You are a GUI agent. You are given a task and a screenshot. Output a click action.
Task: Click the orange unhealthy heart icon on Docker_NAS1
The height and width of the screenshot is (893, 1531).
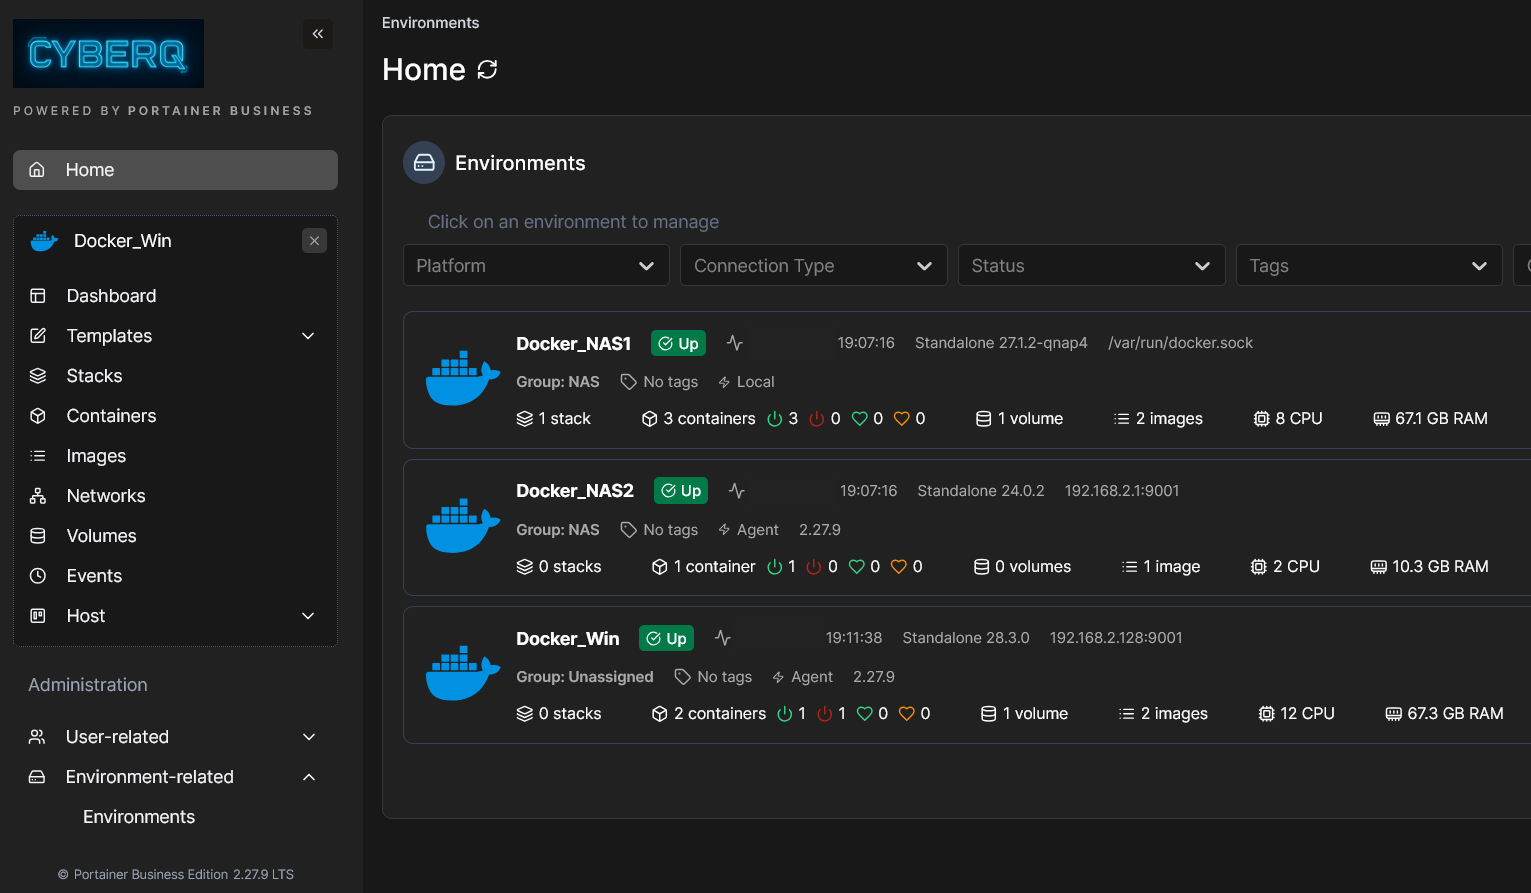(902, 419)
